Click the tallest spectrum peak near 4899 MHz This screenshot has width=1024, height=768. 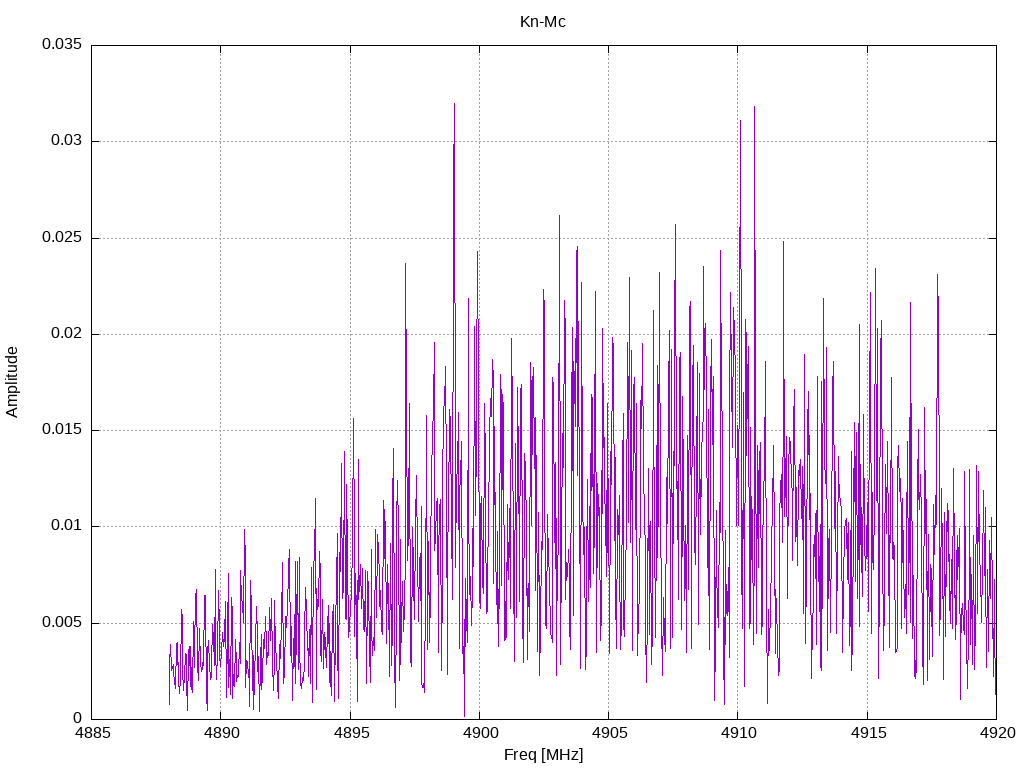(455, 104)
